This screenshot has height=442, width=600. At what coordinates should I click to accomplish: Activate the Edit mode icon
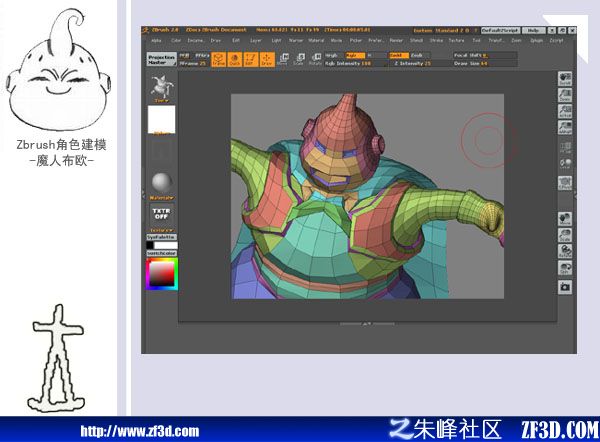(x=251, y=59)
